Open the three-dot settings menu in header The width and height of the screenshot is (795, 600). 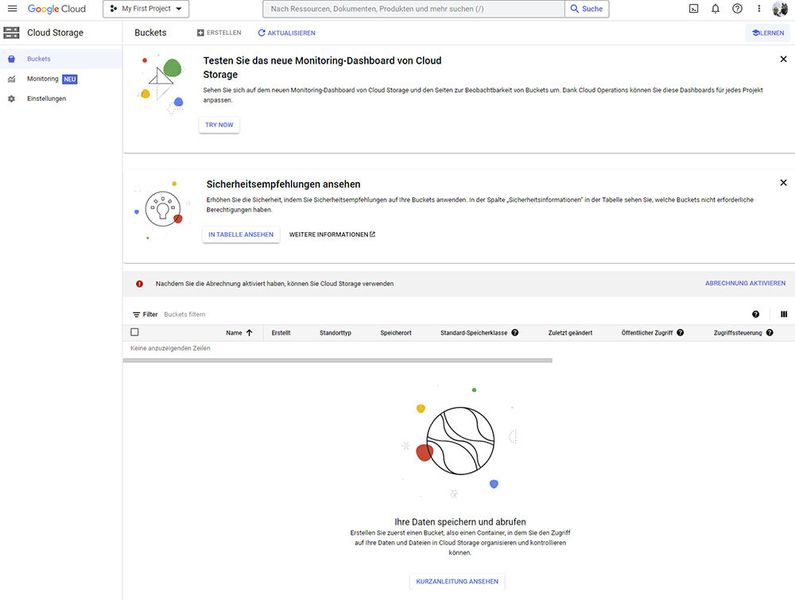[x=759, y=9]
